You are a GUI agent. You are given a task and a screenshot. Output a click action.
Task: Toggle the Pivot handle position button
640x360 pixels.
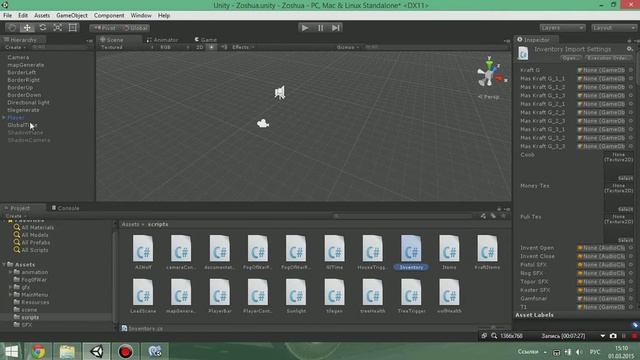[104, 28]
